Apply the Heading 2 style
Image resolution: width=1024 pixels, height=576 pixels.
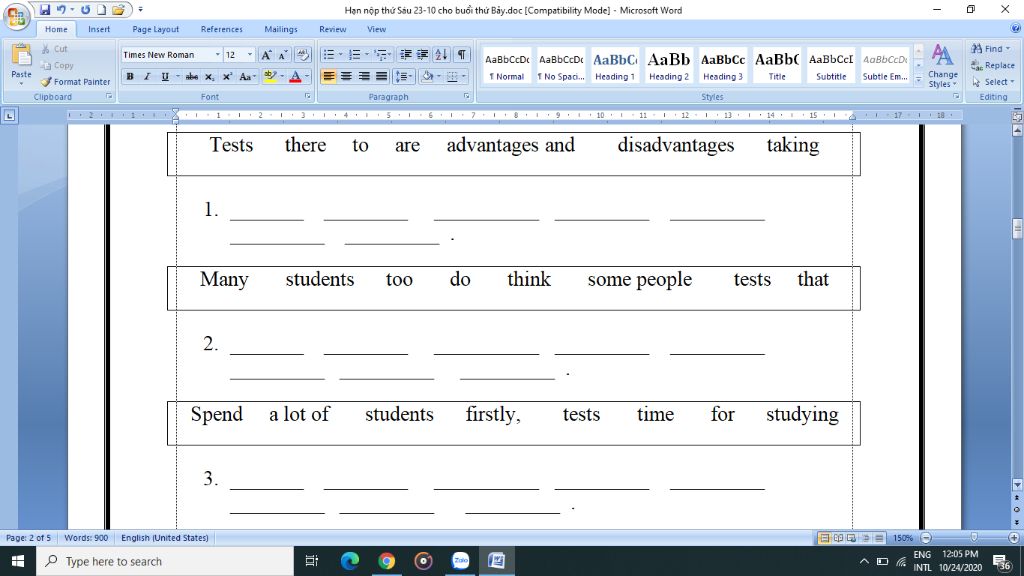coord(669,65)
